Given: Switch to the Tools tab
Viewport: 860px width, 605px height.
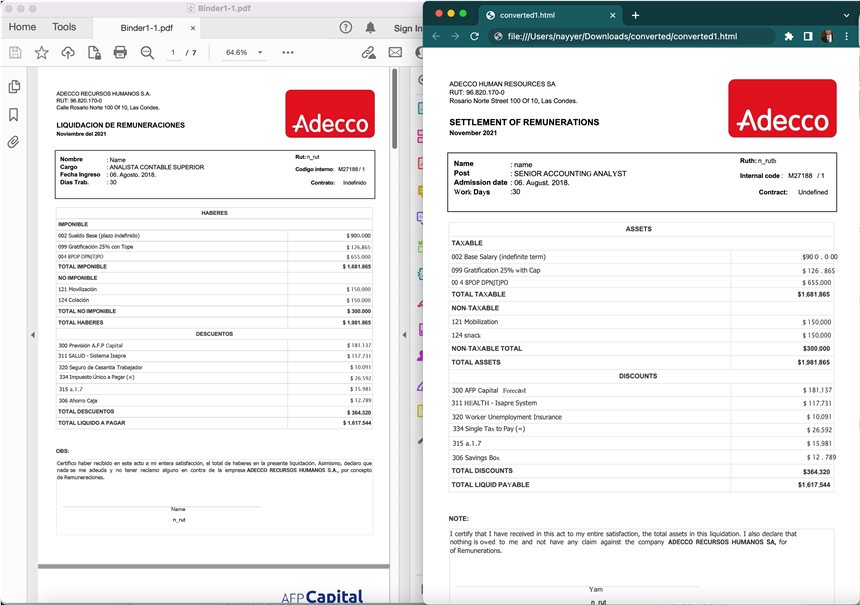Looking at the screenshot, I should [x=64, y=26].
